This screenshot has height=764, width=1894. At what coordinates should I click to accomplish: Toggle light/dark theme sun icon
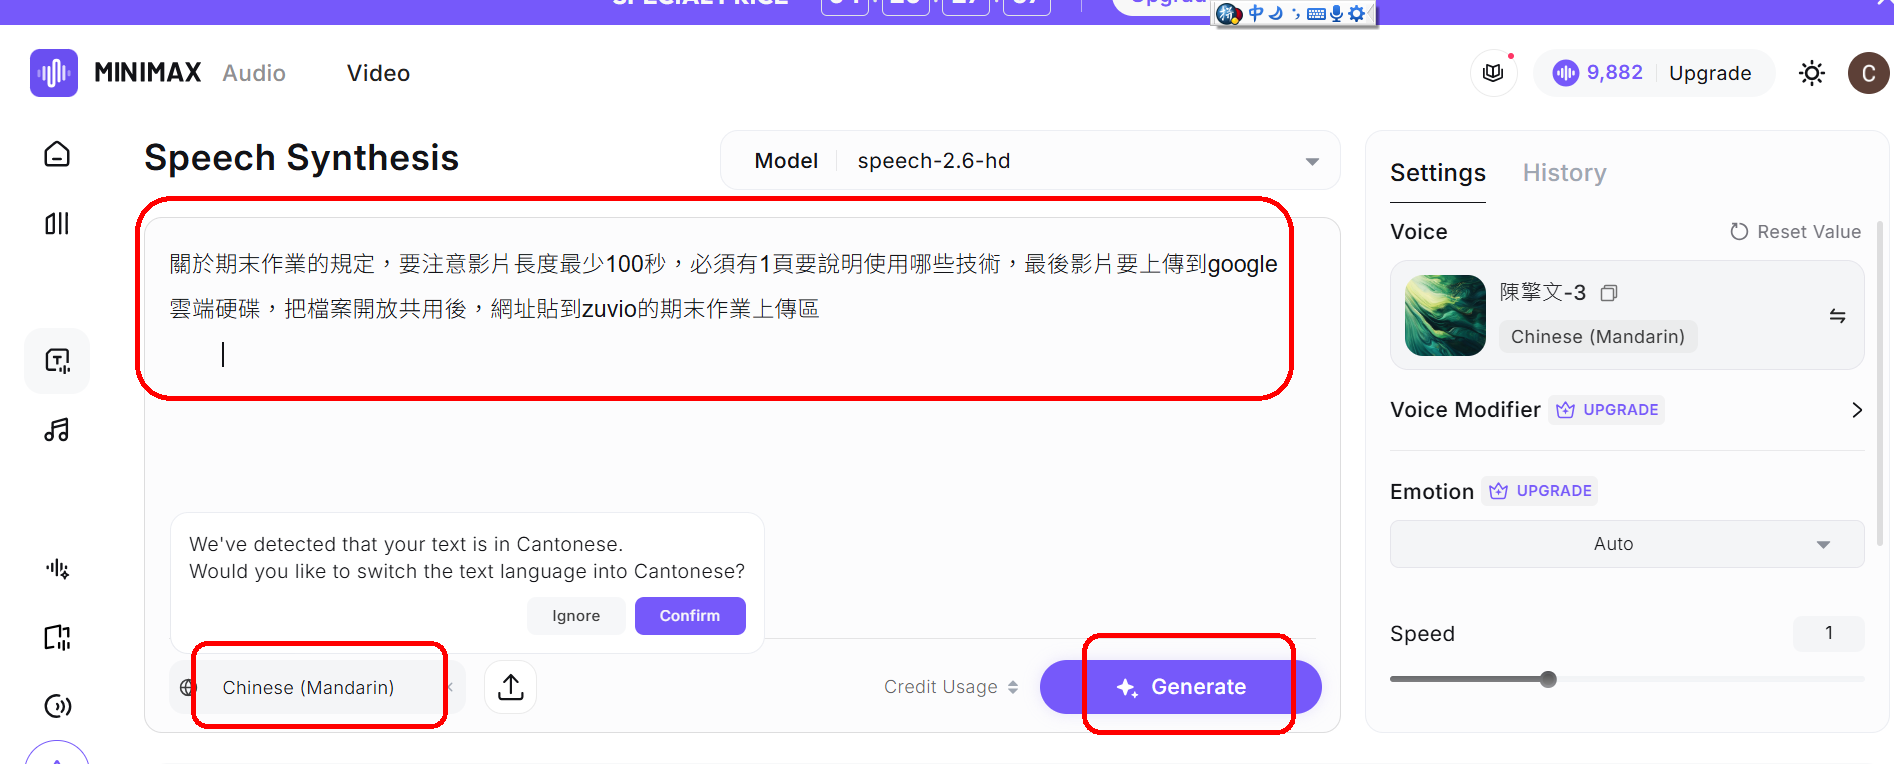1811,73
